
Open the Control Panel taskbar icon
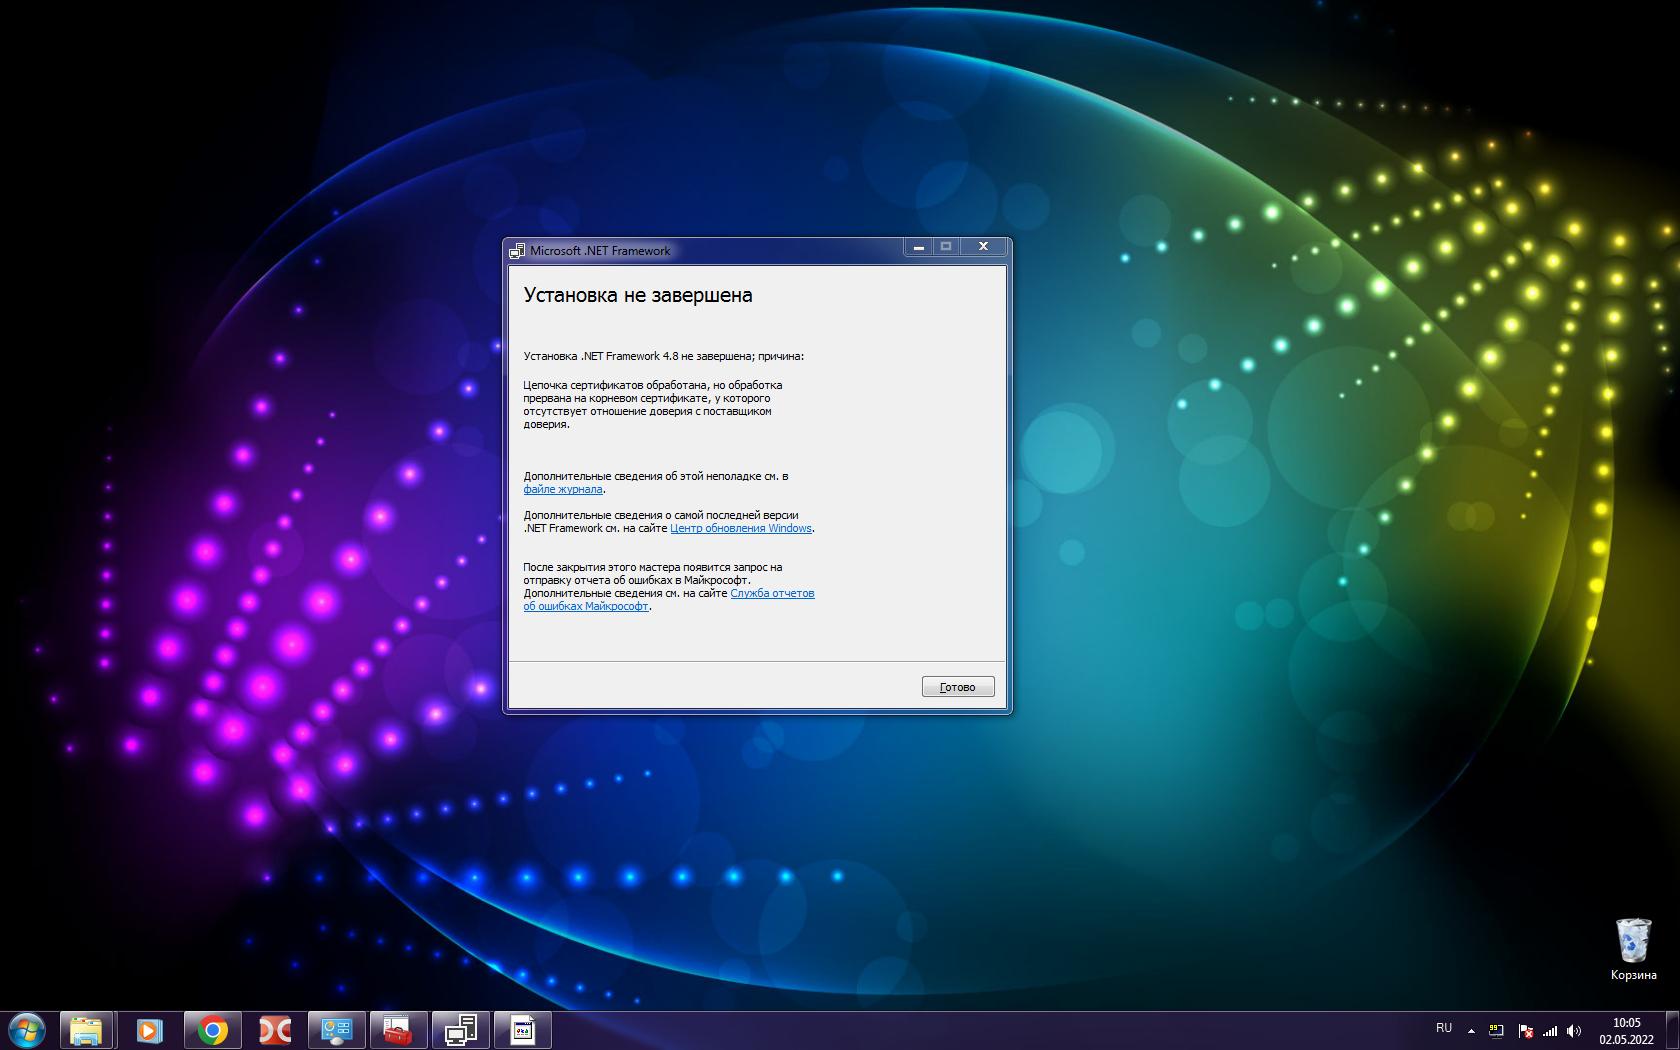pyautogui.click(x=336, y=1030)
